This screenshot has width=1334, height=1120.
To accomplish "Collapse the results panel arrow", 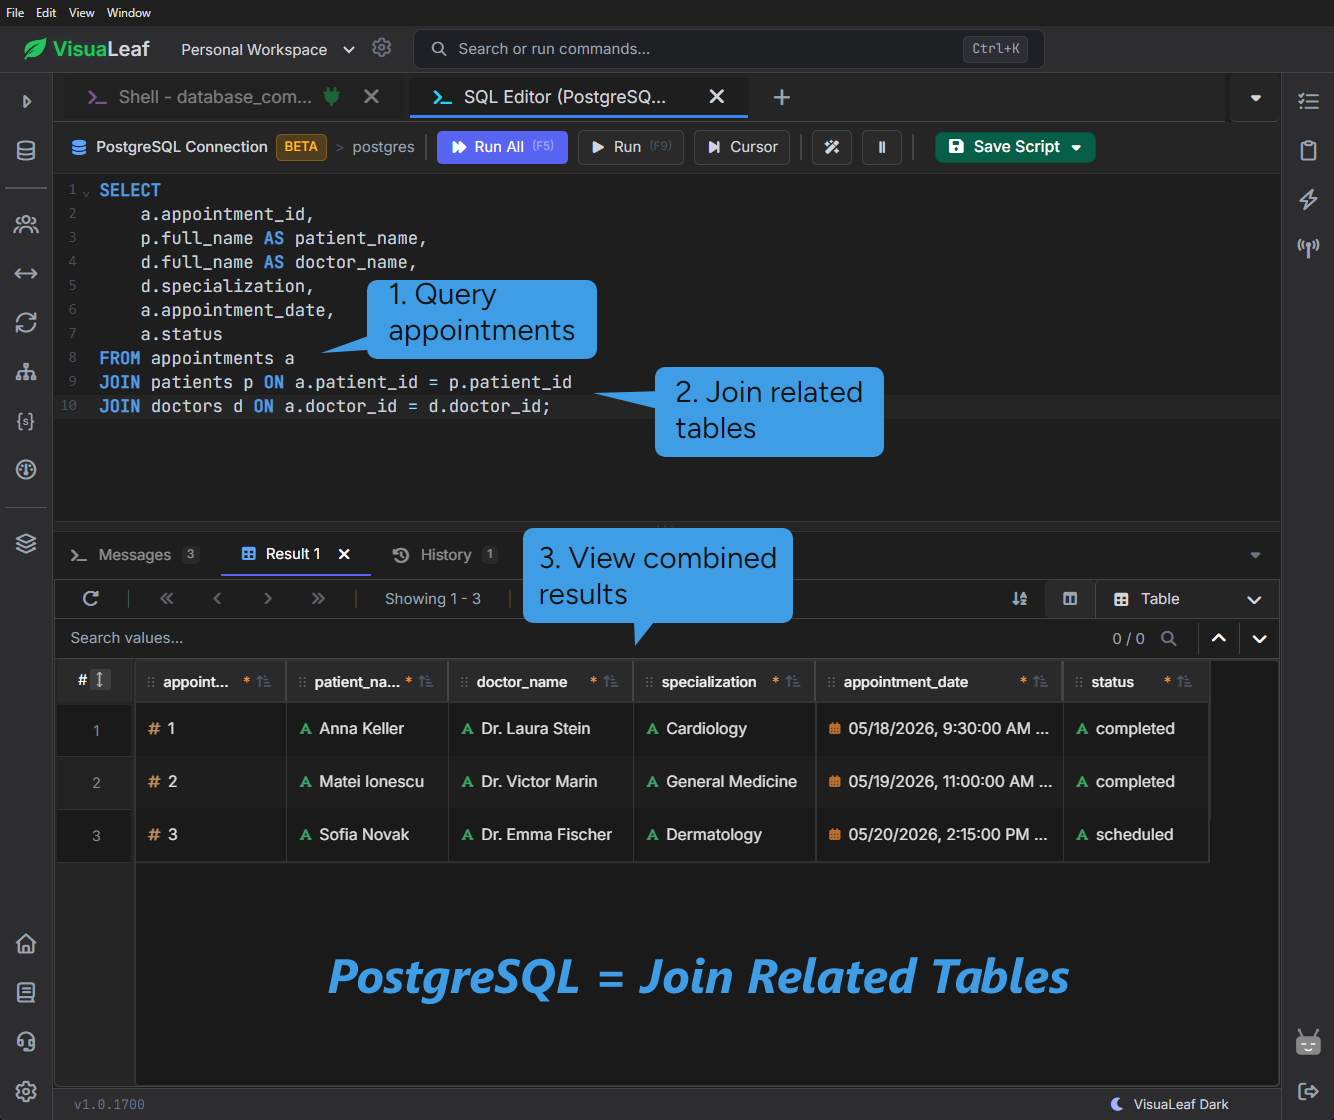I will tap(1256, 555).
